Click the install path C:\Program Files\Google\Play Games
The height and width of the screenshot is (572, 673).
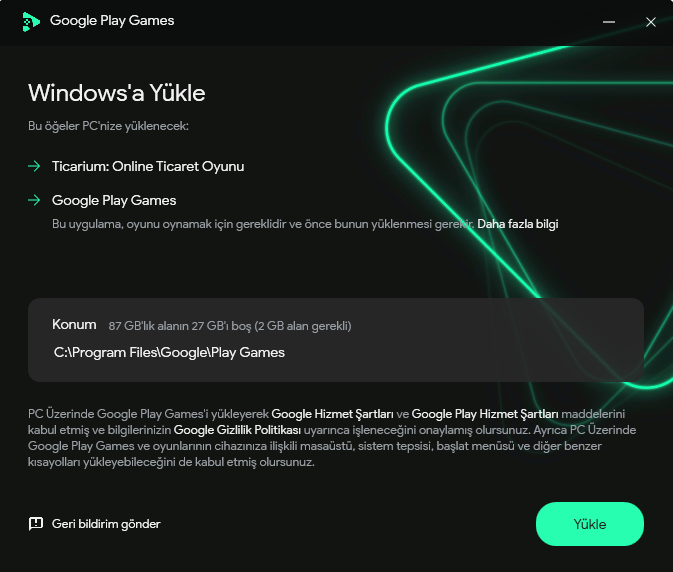click(169, 352)
